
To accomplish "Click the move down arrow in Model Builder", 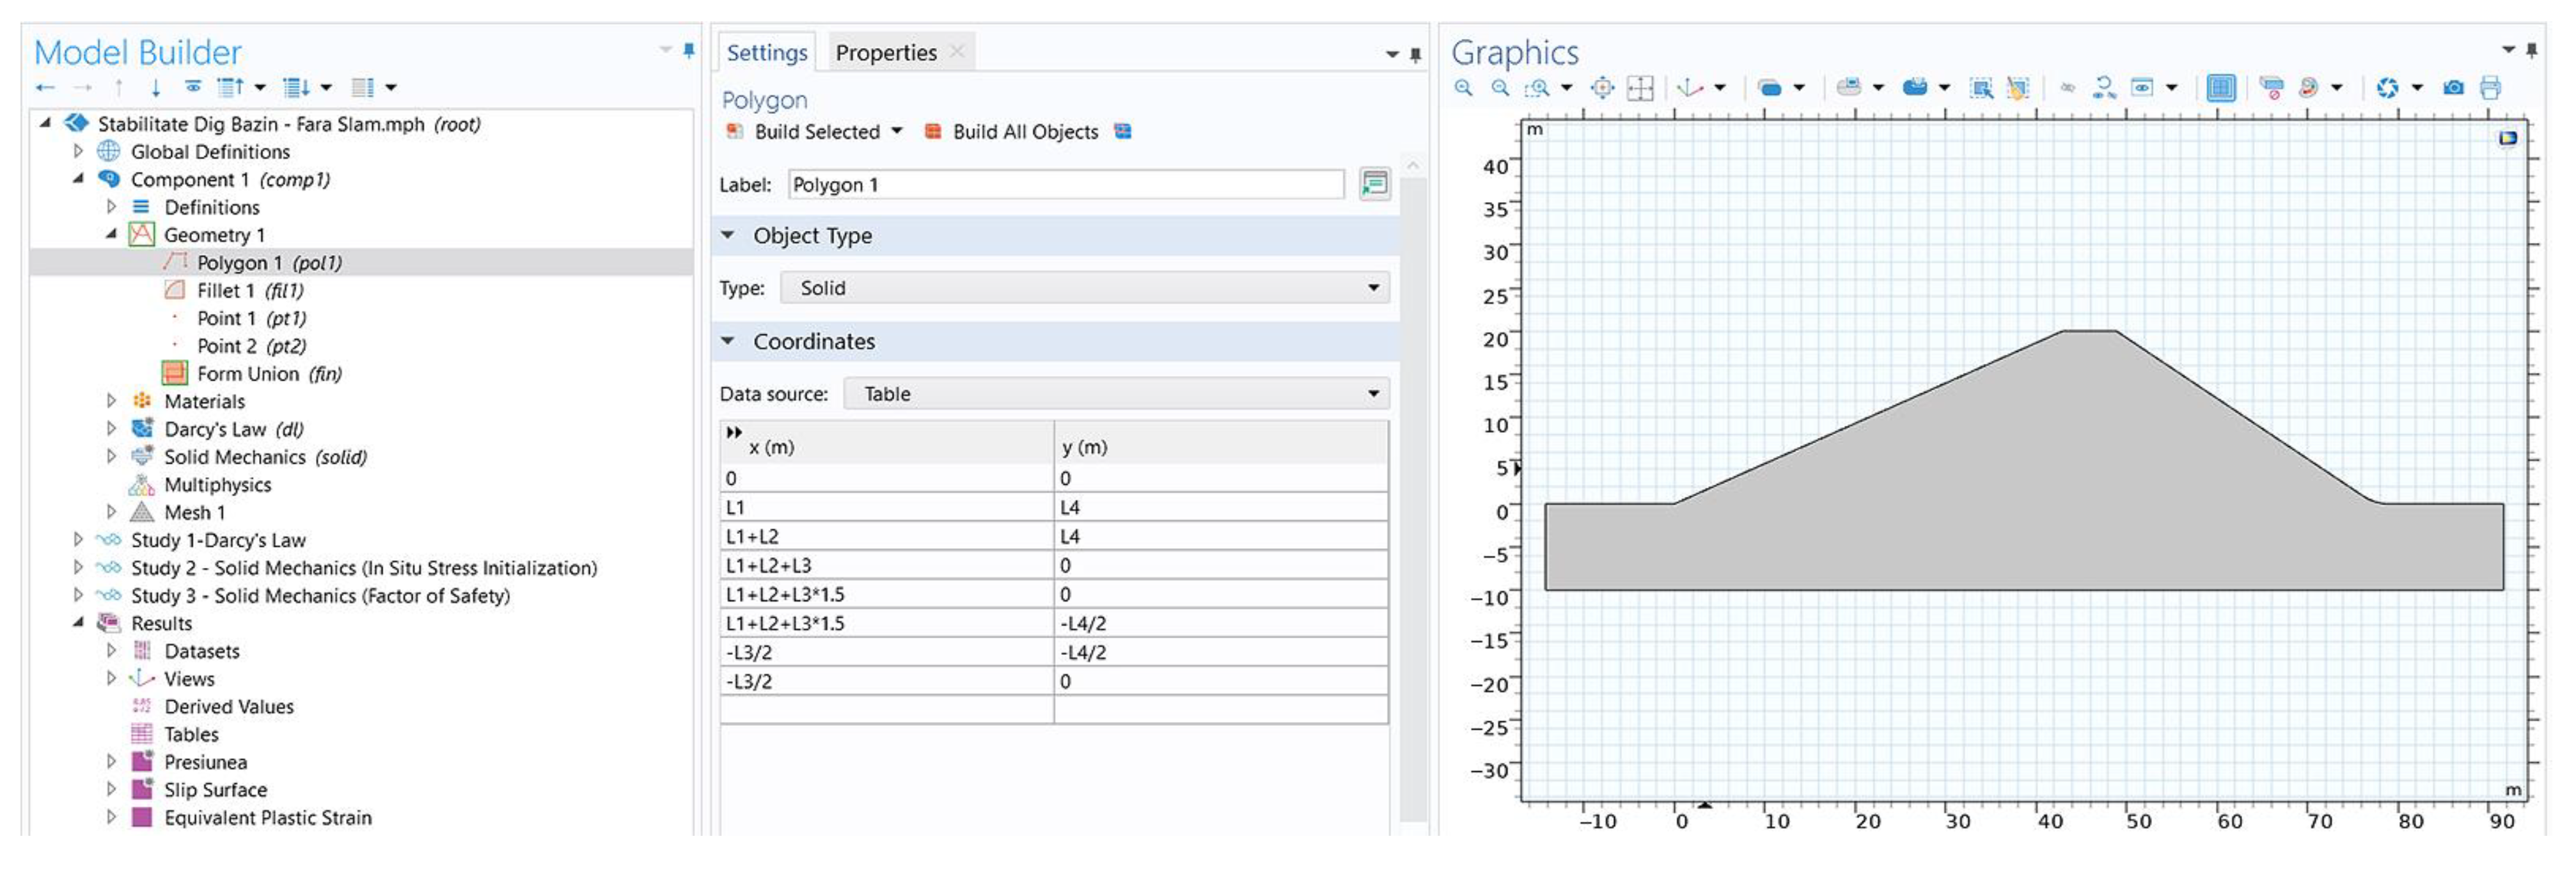I will [x=156, y=88].
